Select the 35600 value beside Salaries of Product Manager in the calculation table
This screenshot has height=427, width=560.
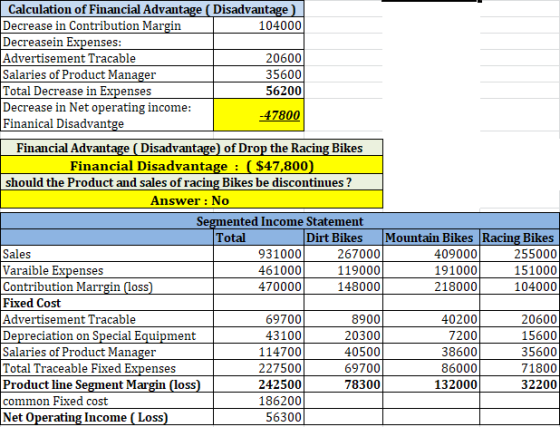pyautogui.click(x=259, y=74)
